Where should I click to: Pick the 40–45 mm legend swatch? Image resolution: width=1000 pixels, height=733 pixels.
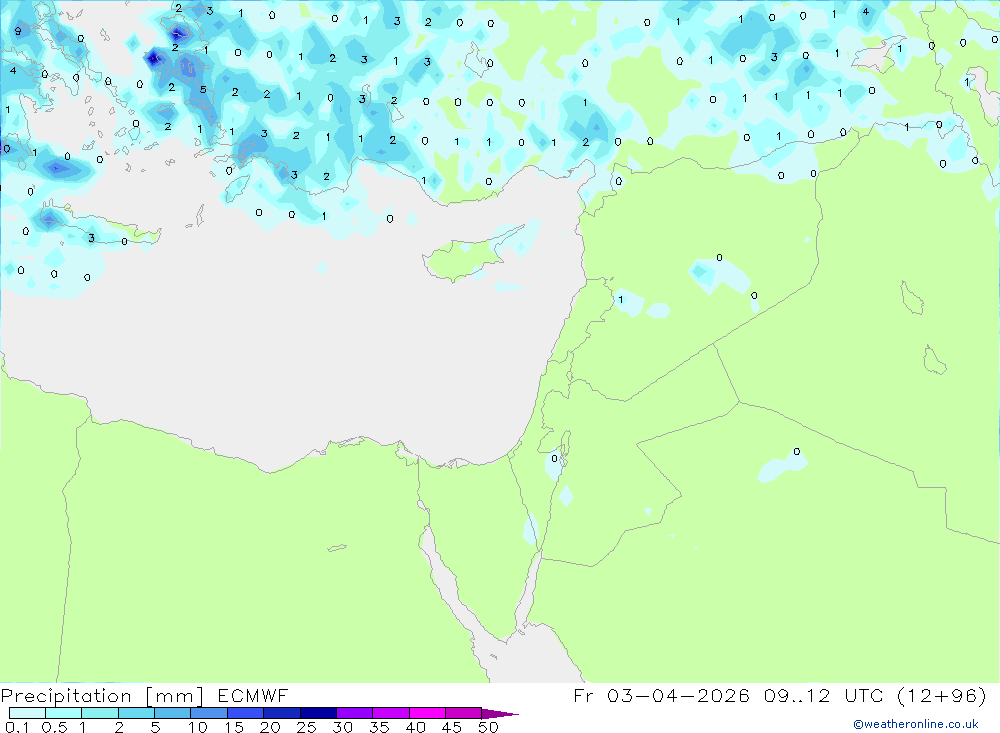(x=427, y=713)
